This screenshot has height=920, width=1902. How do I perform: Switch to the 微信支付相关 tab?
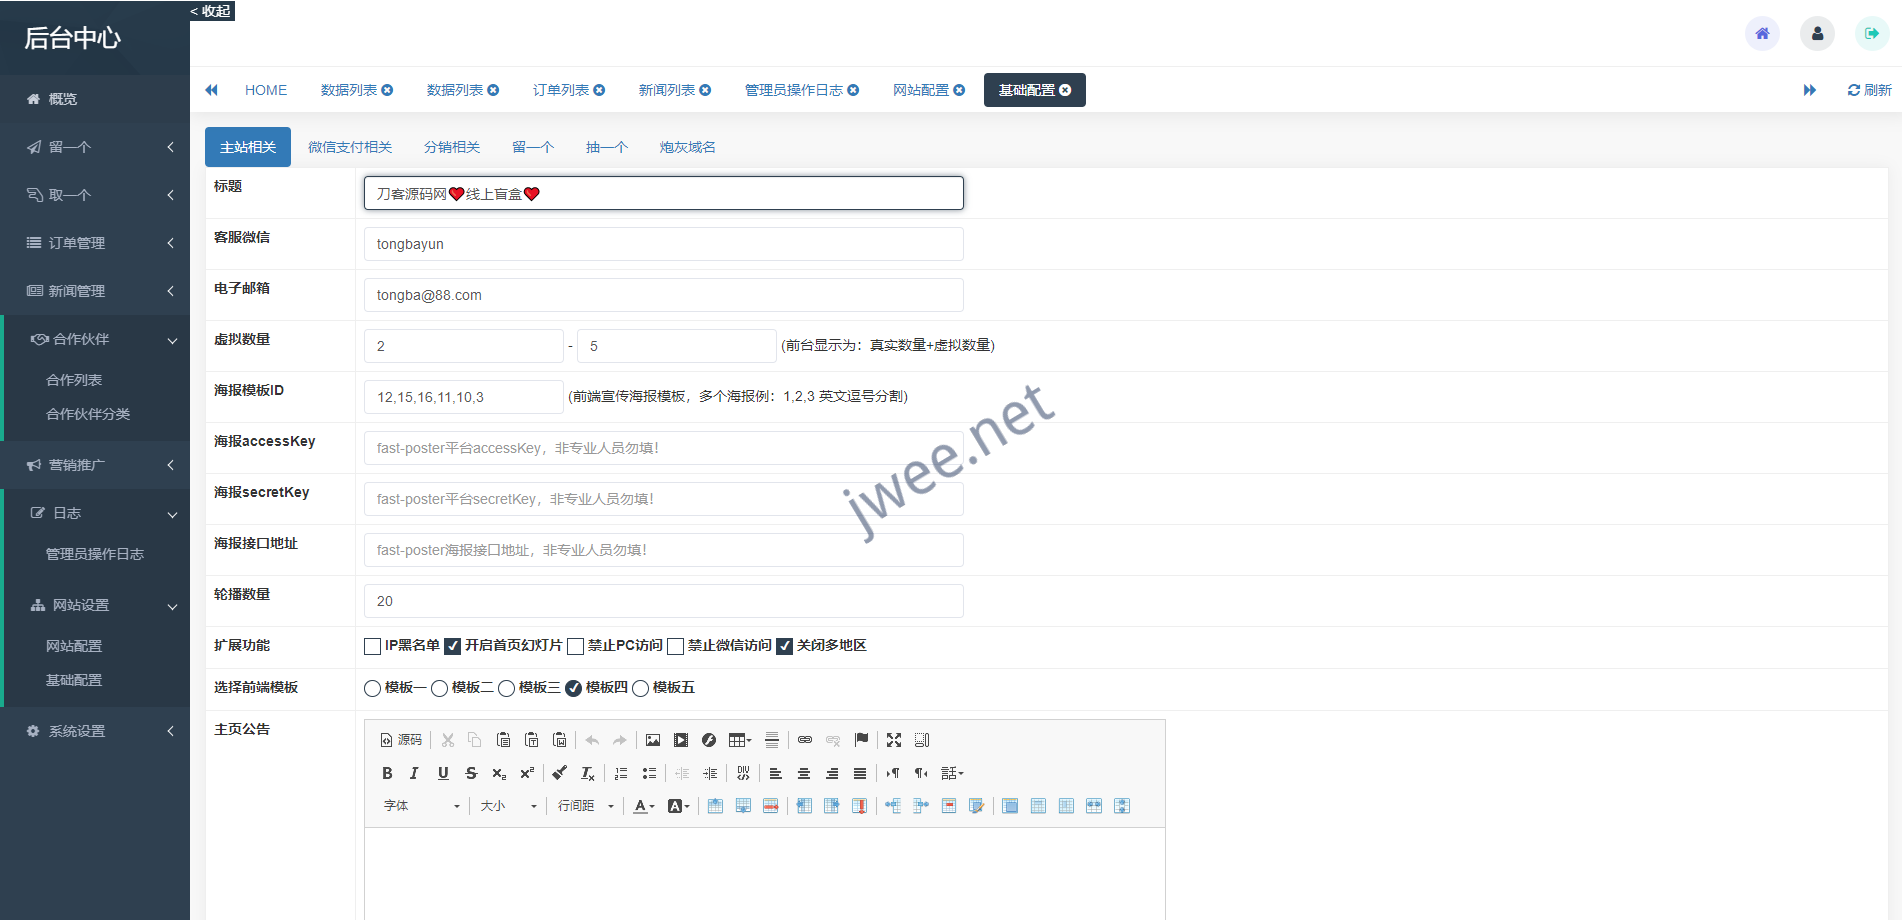[x=350, y=147]
